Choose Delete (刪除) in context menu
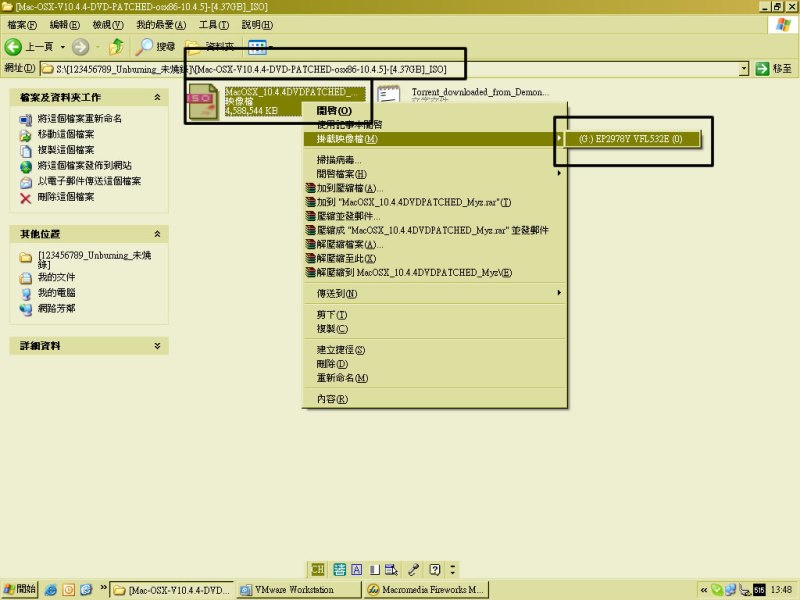Screen dimensions: 800x600 click(435, 364)
